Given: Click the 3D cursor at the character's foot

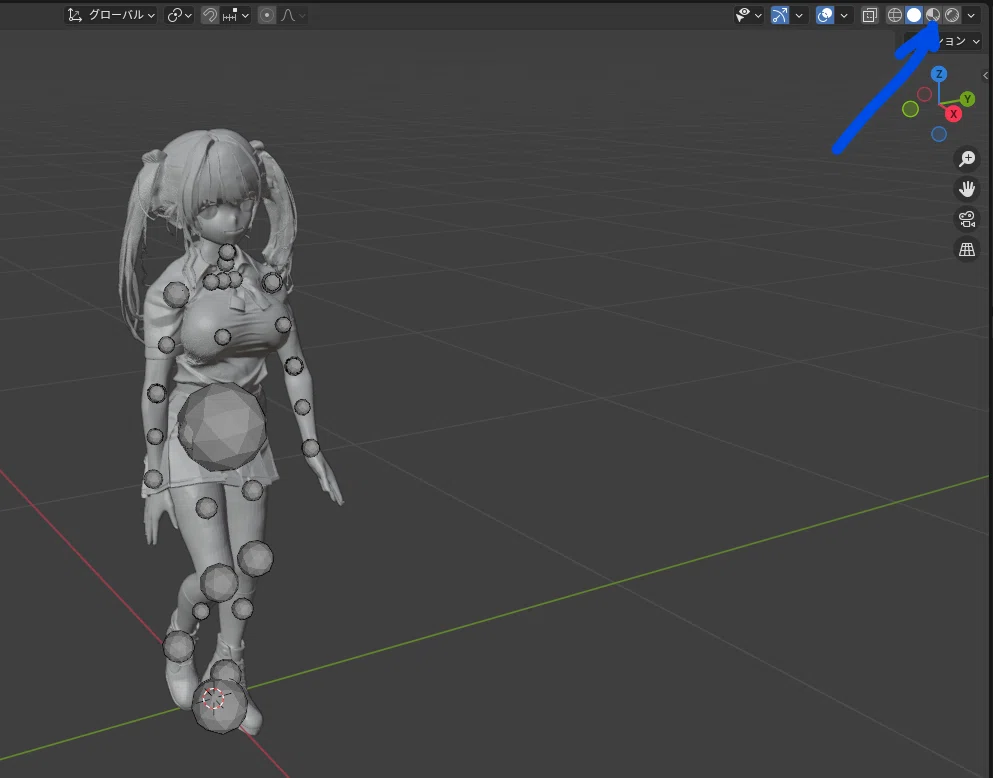Looking at the screenshot, I should point(213,699).
